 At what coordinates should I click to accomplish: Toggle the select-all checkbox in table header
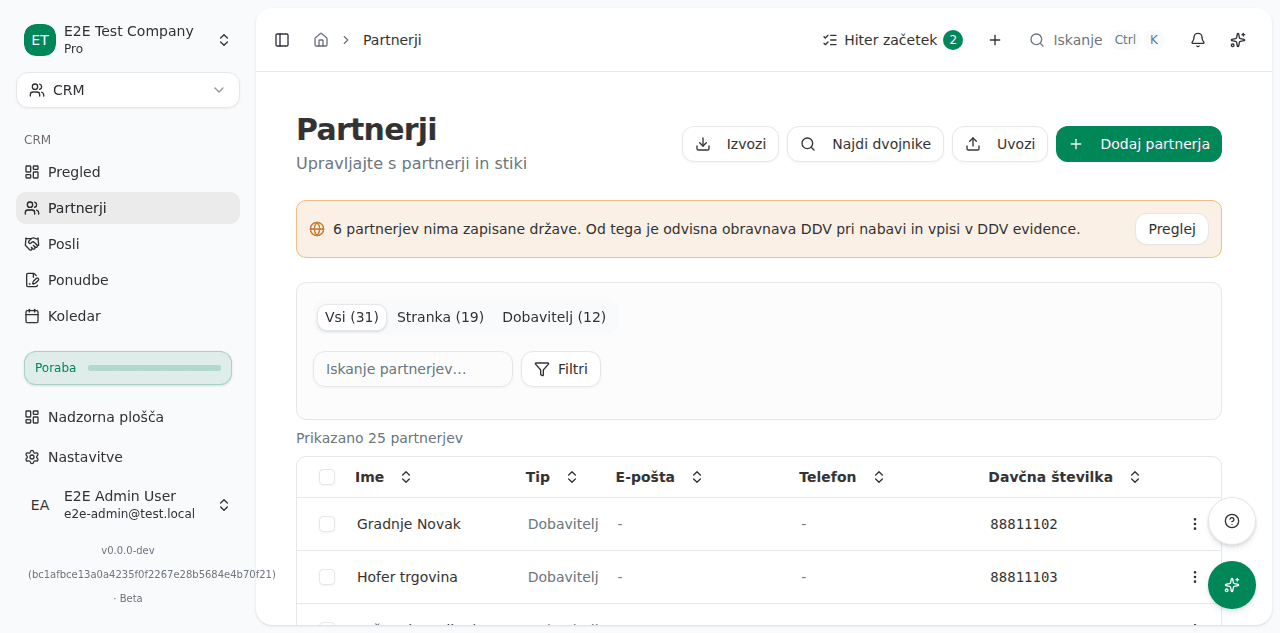327,477
